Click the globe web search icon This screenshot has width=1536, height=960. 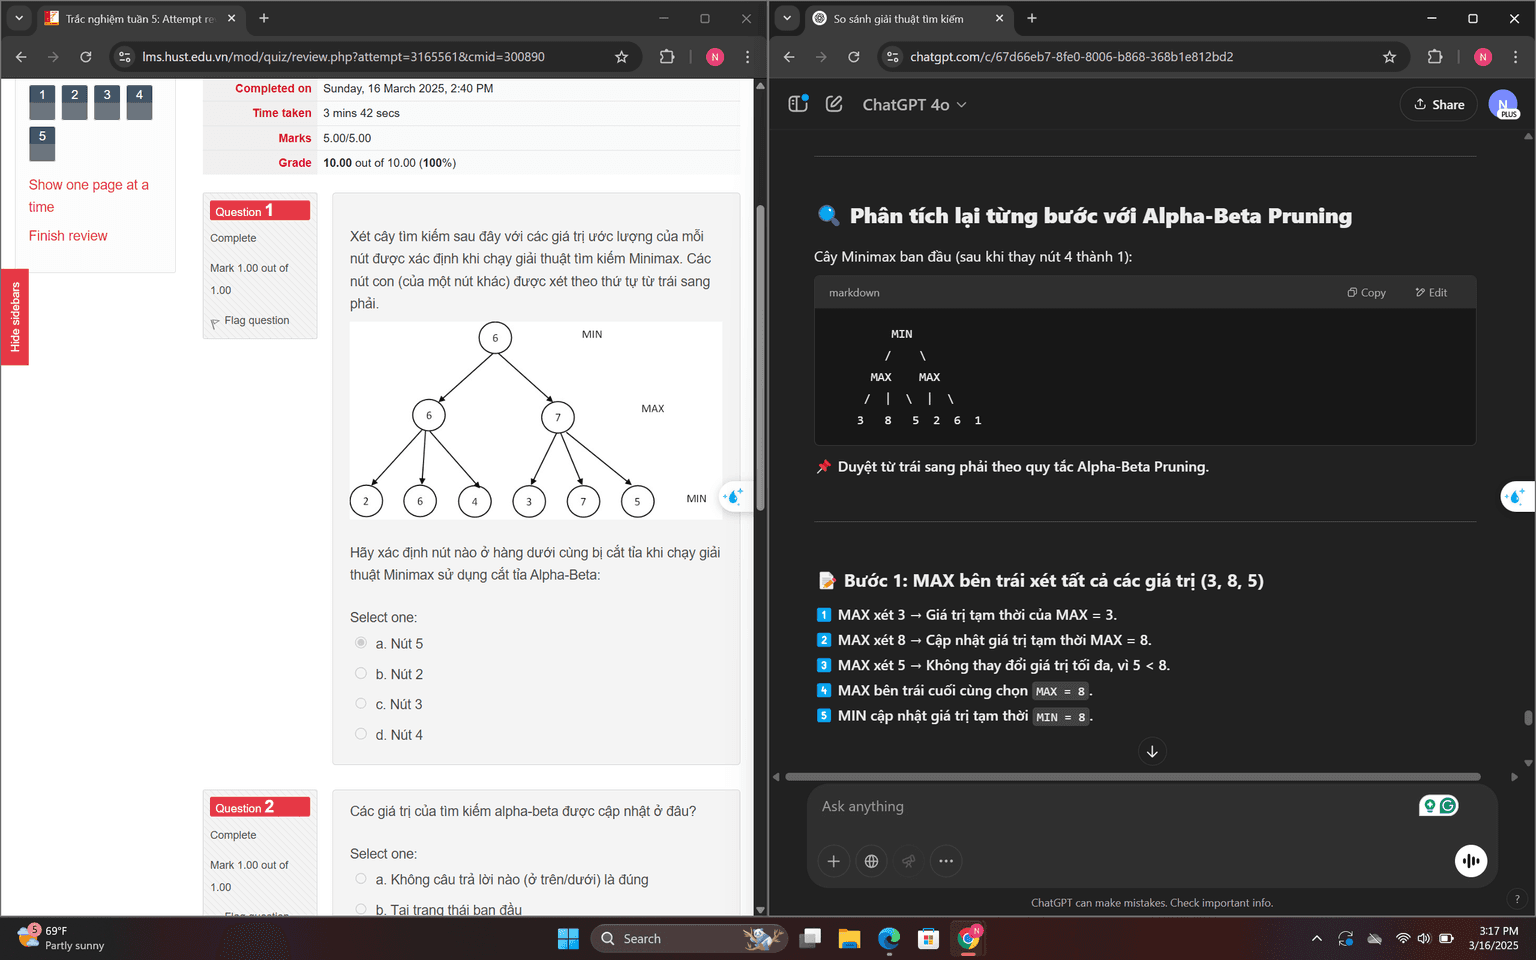tap(871, 861)
